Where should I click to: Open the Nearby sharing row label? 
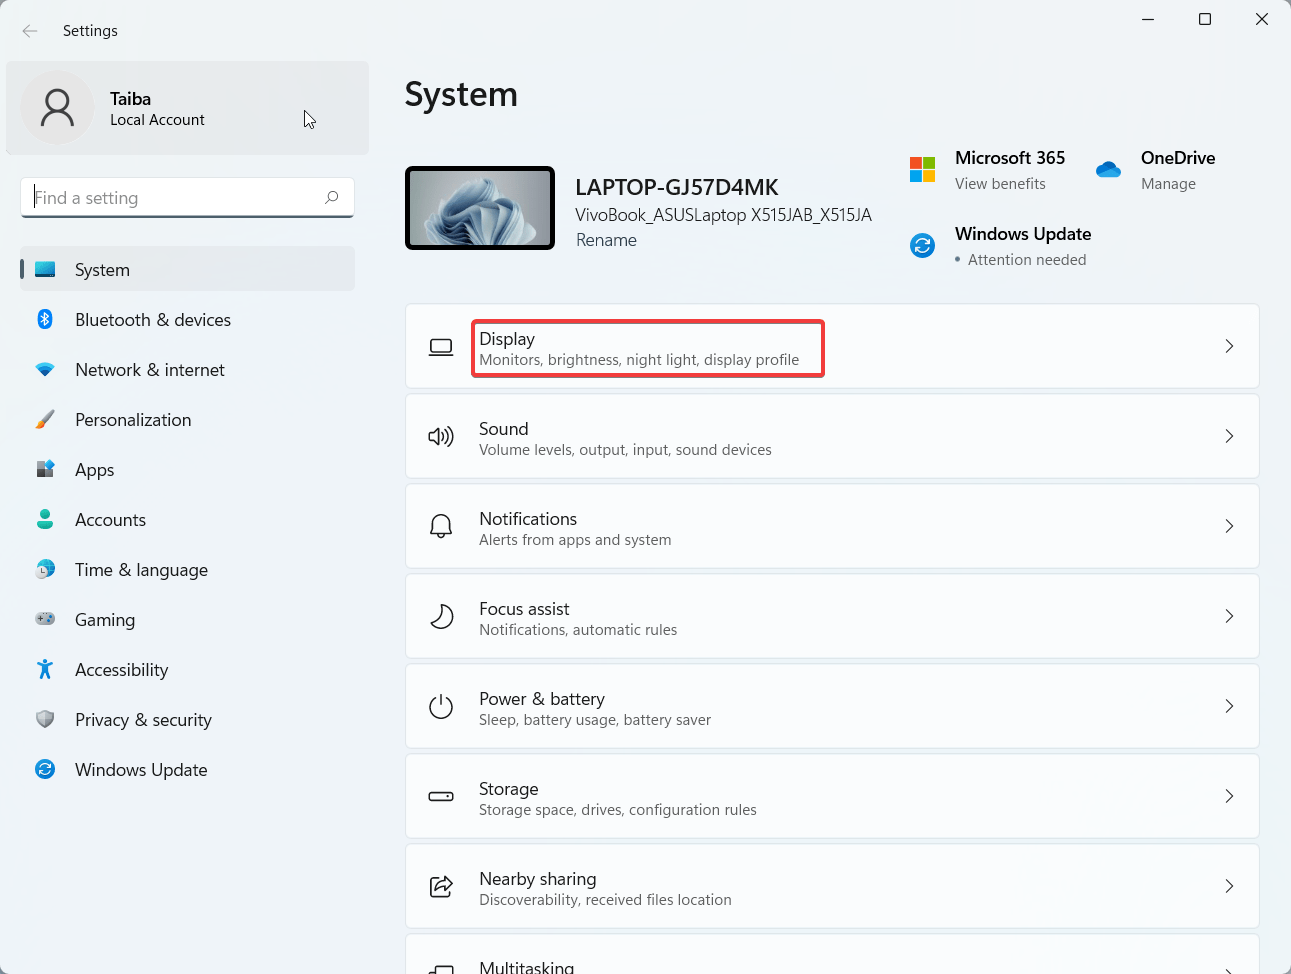[x=538, y=879]
